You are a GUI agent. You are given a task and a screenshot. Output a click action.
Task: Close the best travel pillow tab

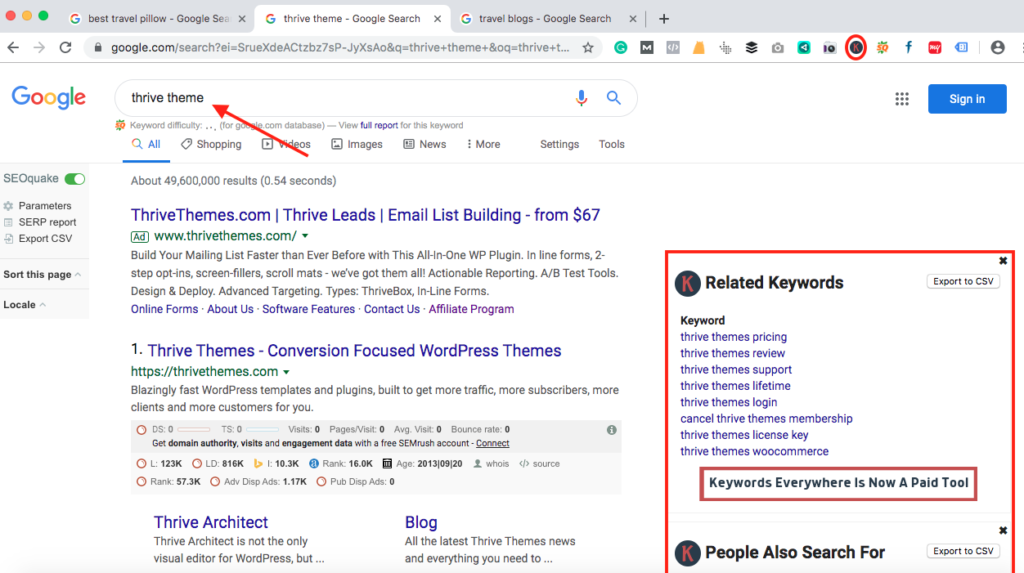(242, 19)
